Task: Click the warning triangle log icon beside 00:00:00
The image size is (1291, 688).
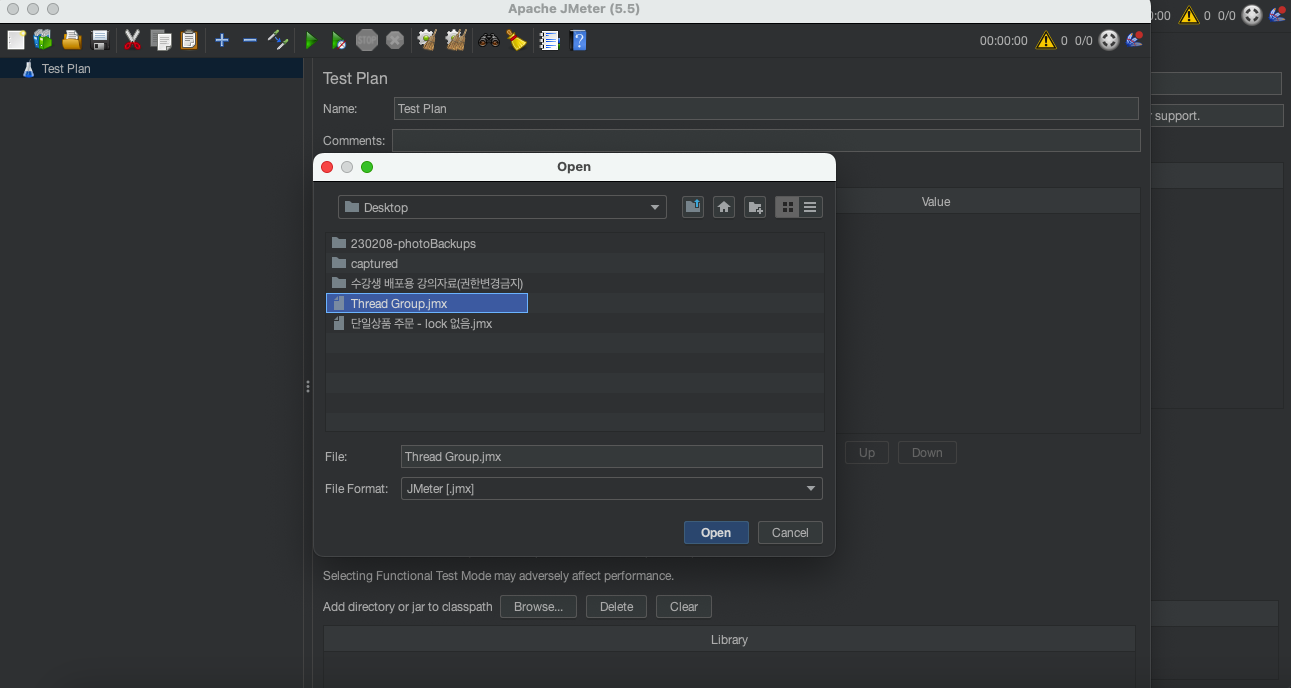Action: point(1046,40)
